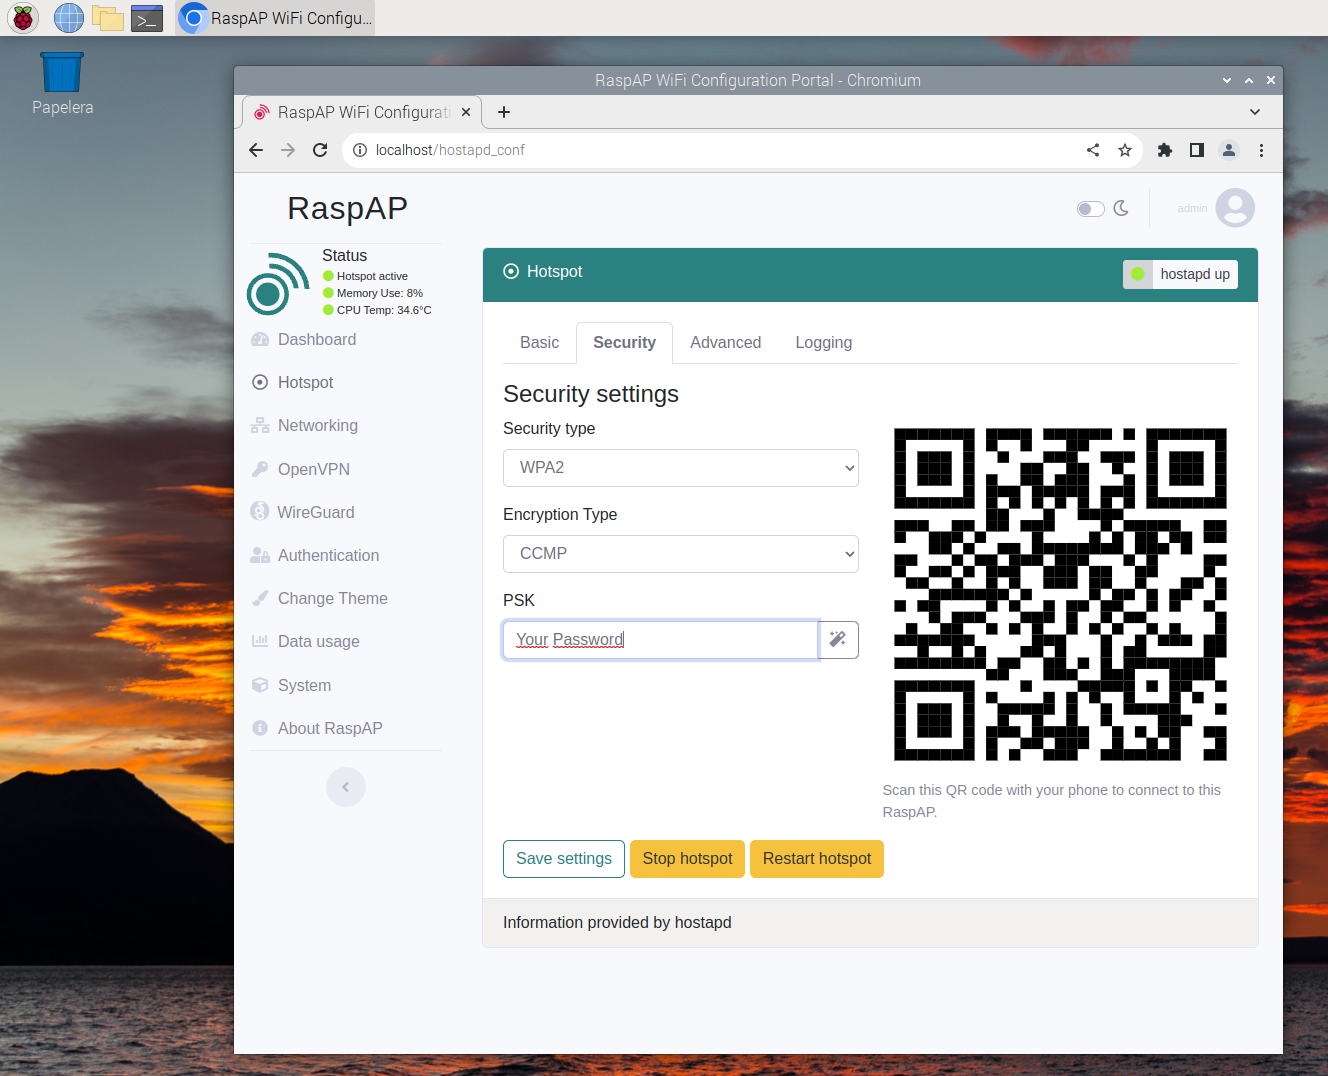Click Restart hotspot button

pos(817,859)
